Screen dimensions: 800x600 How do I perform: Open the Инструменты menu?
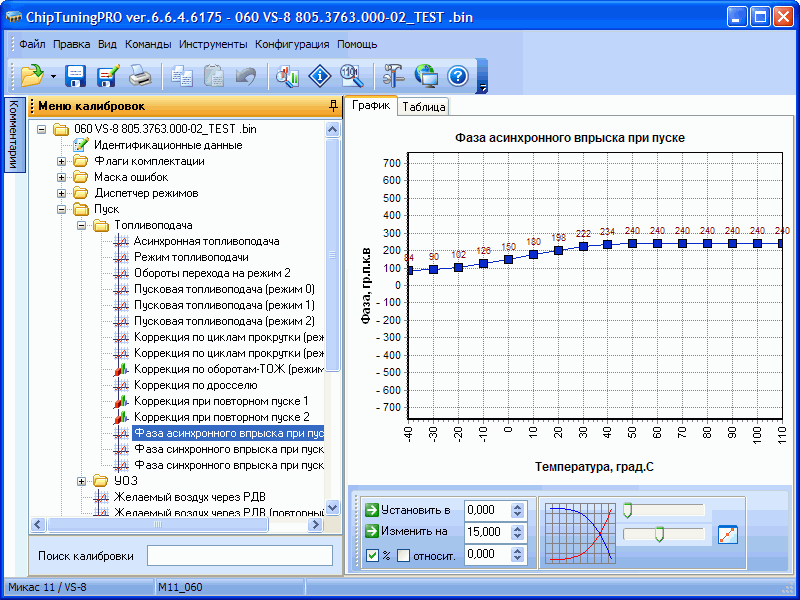(x=213, y=44)
